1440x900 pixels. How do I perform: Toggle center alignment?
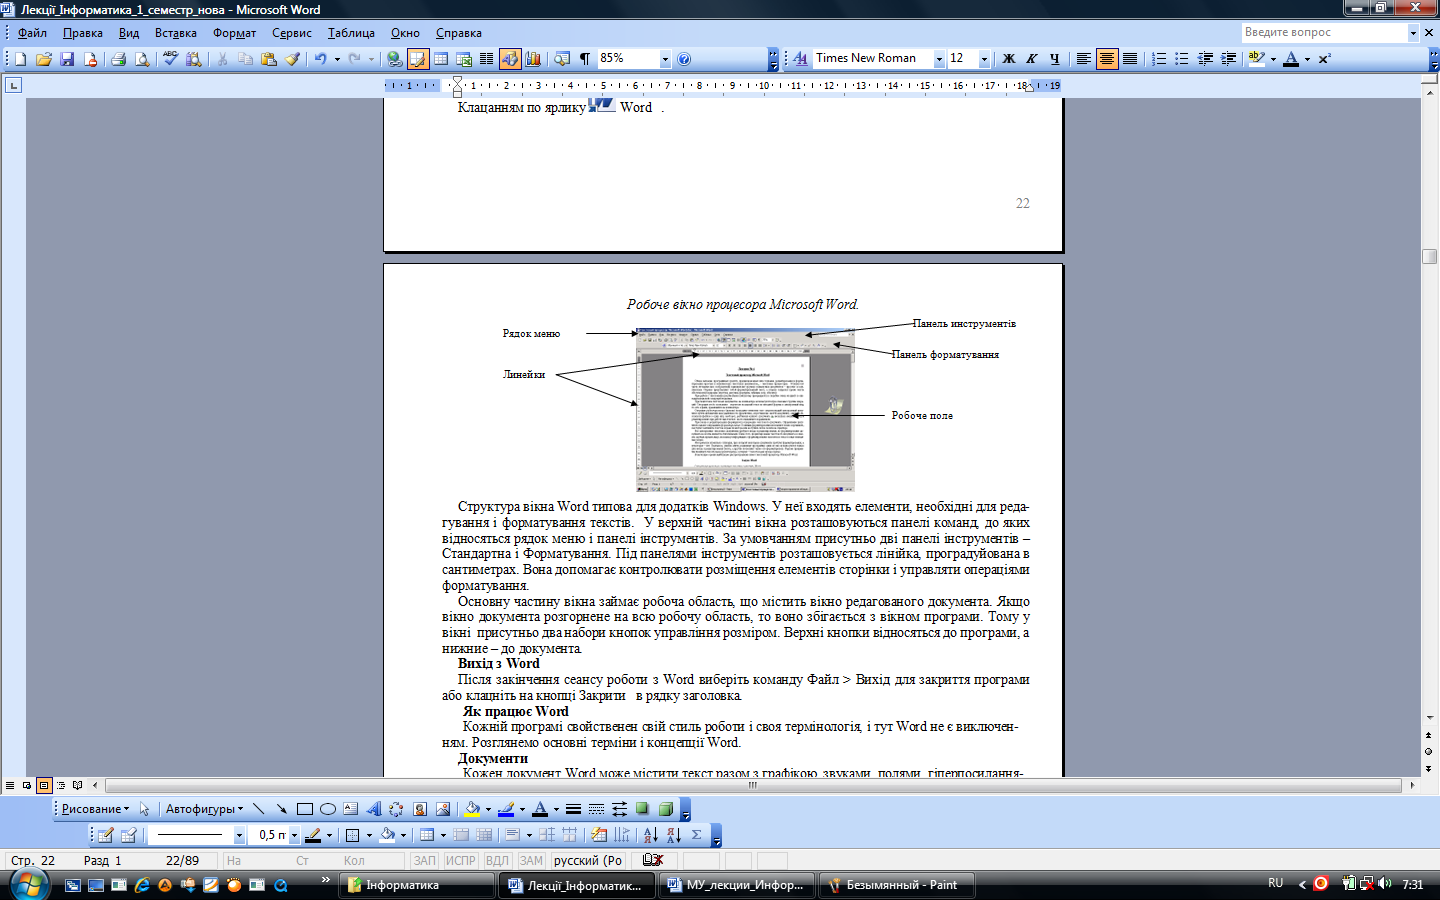pyautogui.click(x=1107, y=59)
